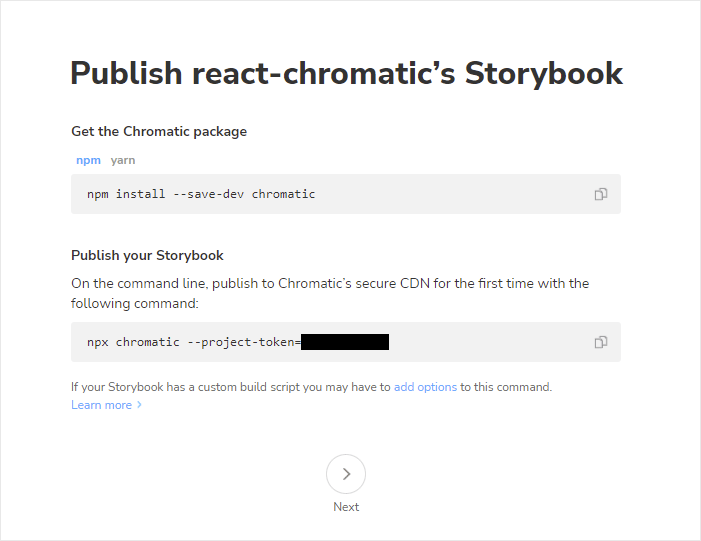701x541 pixels.
Task: Click the Publish your Storybook heading
Action: (147, 255)
